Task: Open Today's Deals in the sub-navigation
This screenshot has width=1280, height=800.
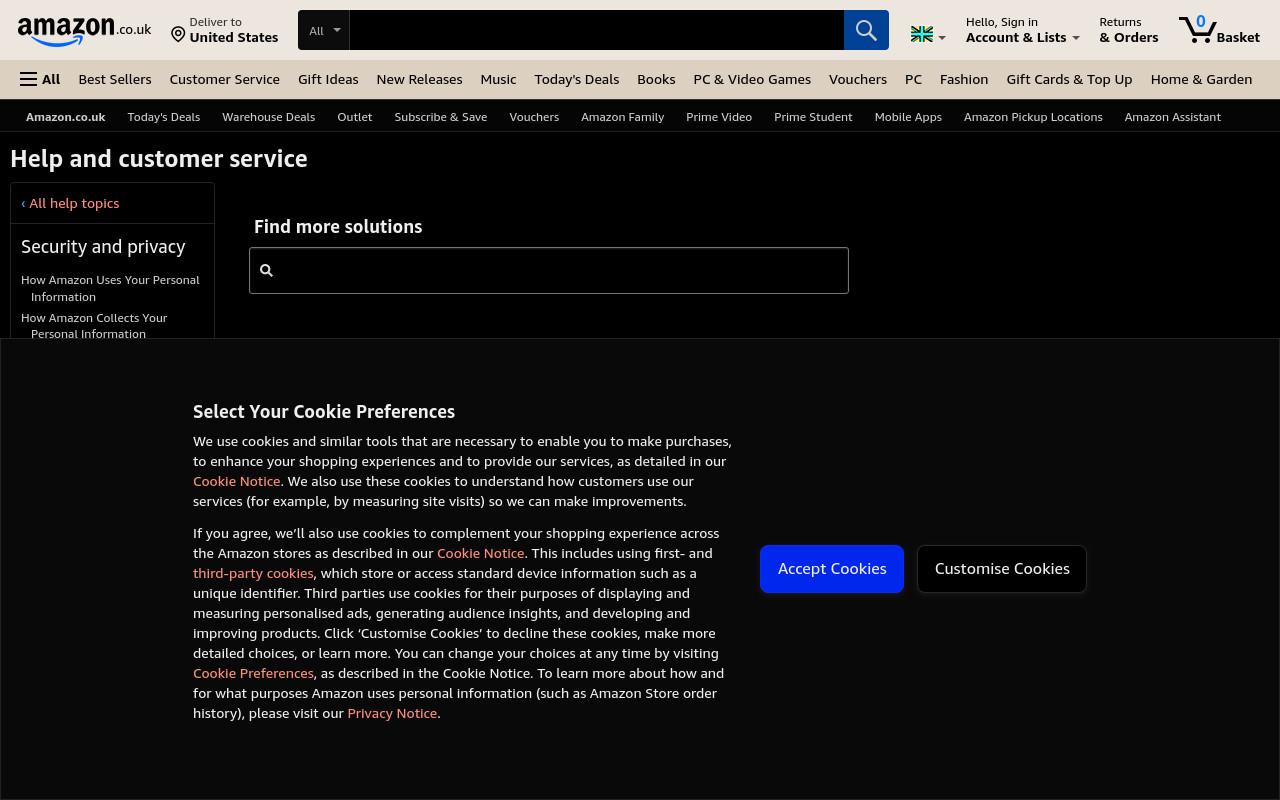Action: [x=164, y=117]
